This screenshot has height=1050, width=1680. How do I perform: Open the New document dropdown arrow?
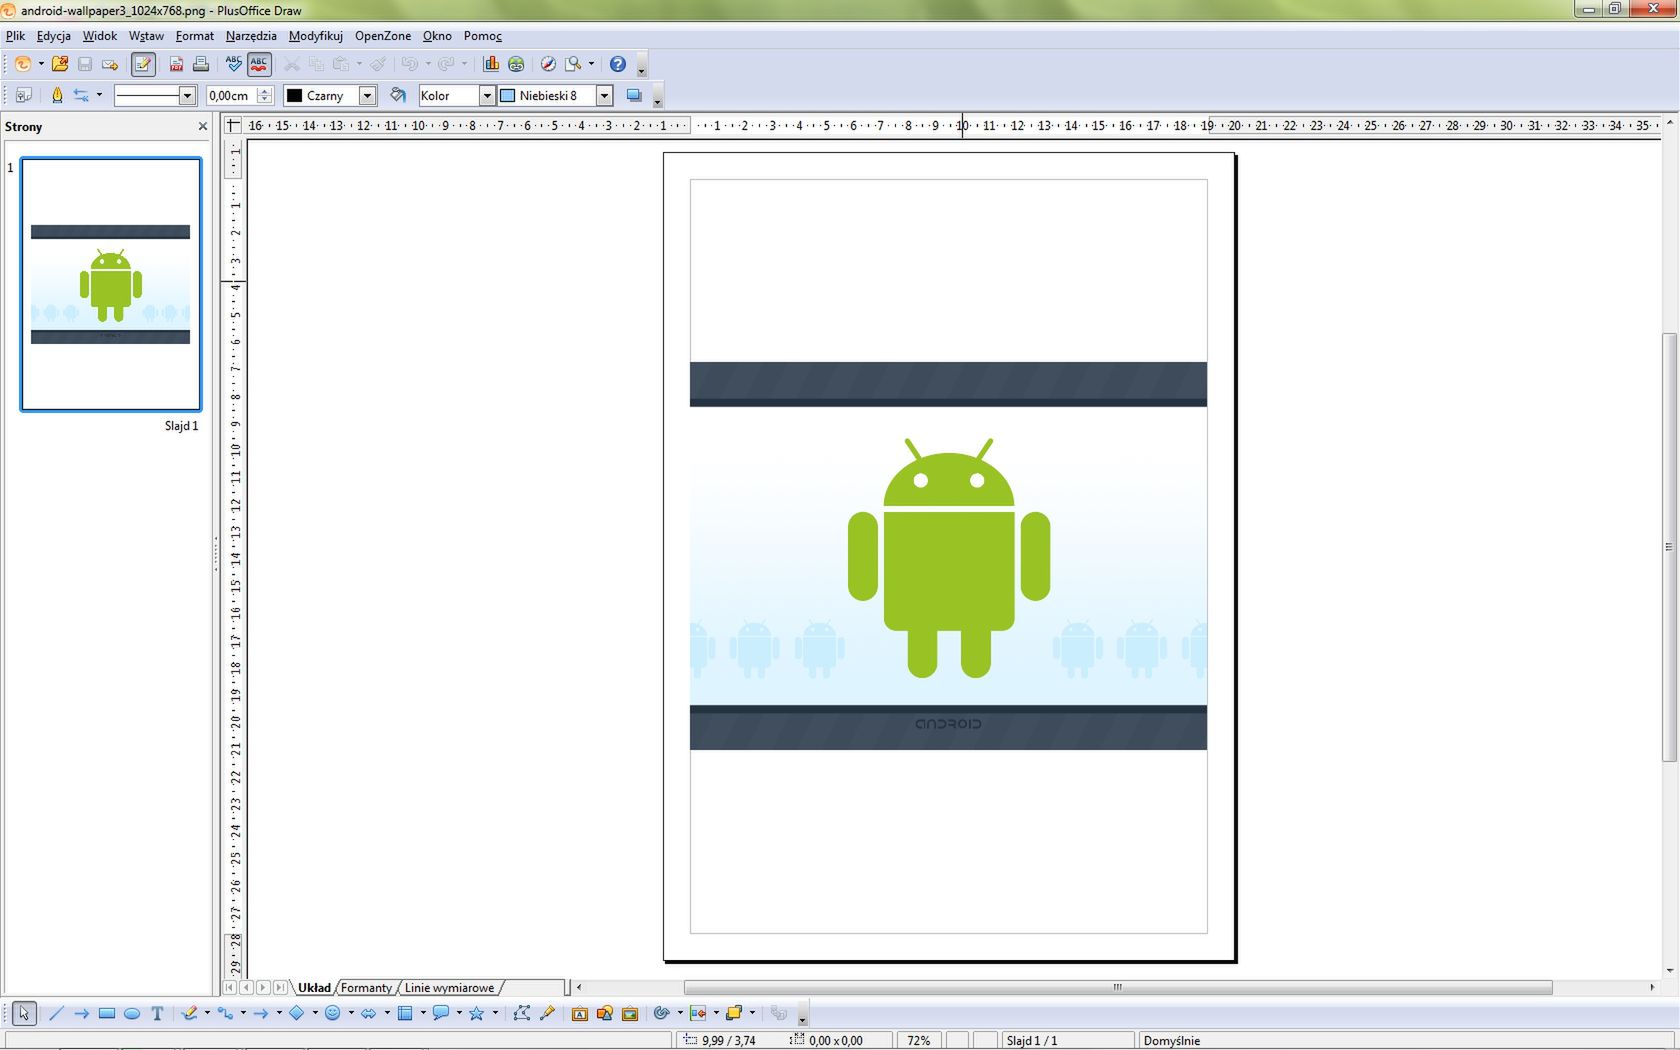pyautogui.click(x=41, y=64)
